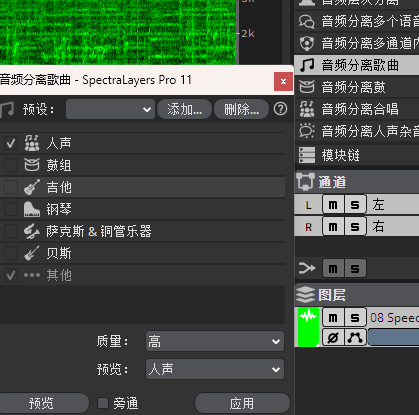Screen dimensions: 419x415
Task: Click the layer's blue-gray level slider
Action: tap(393, 337)
